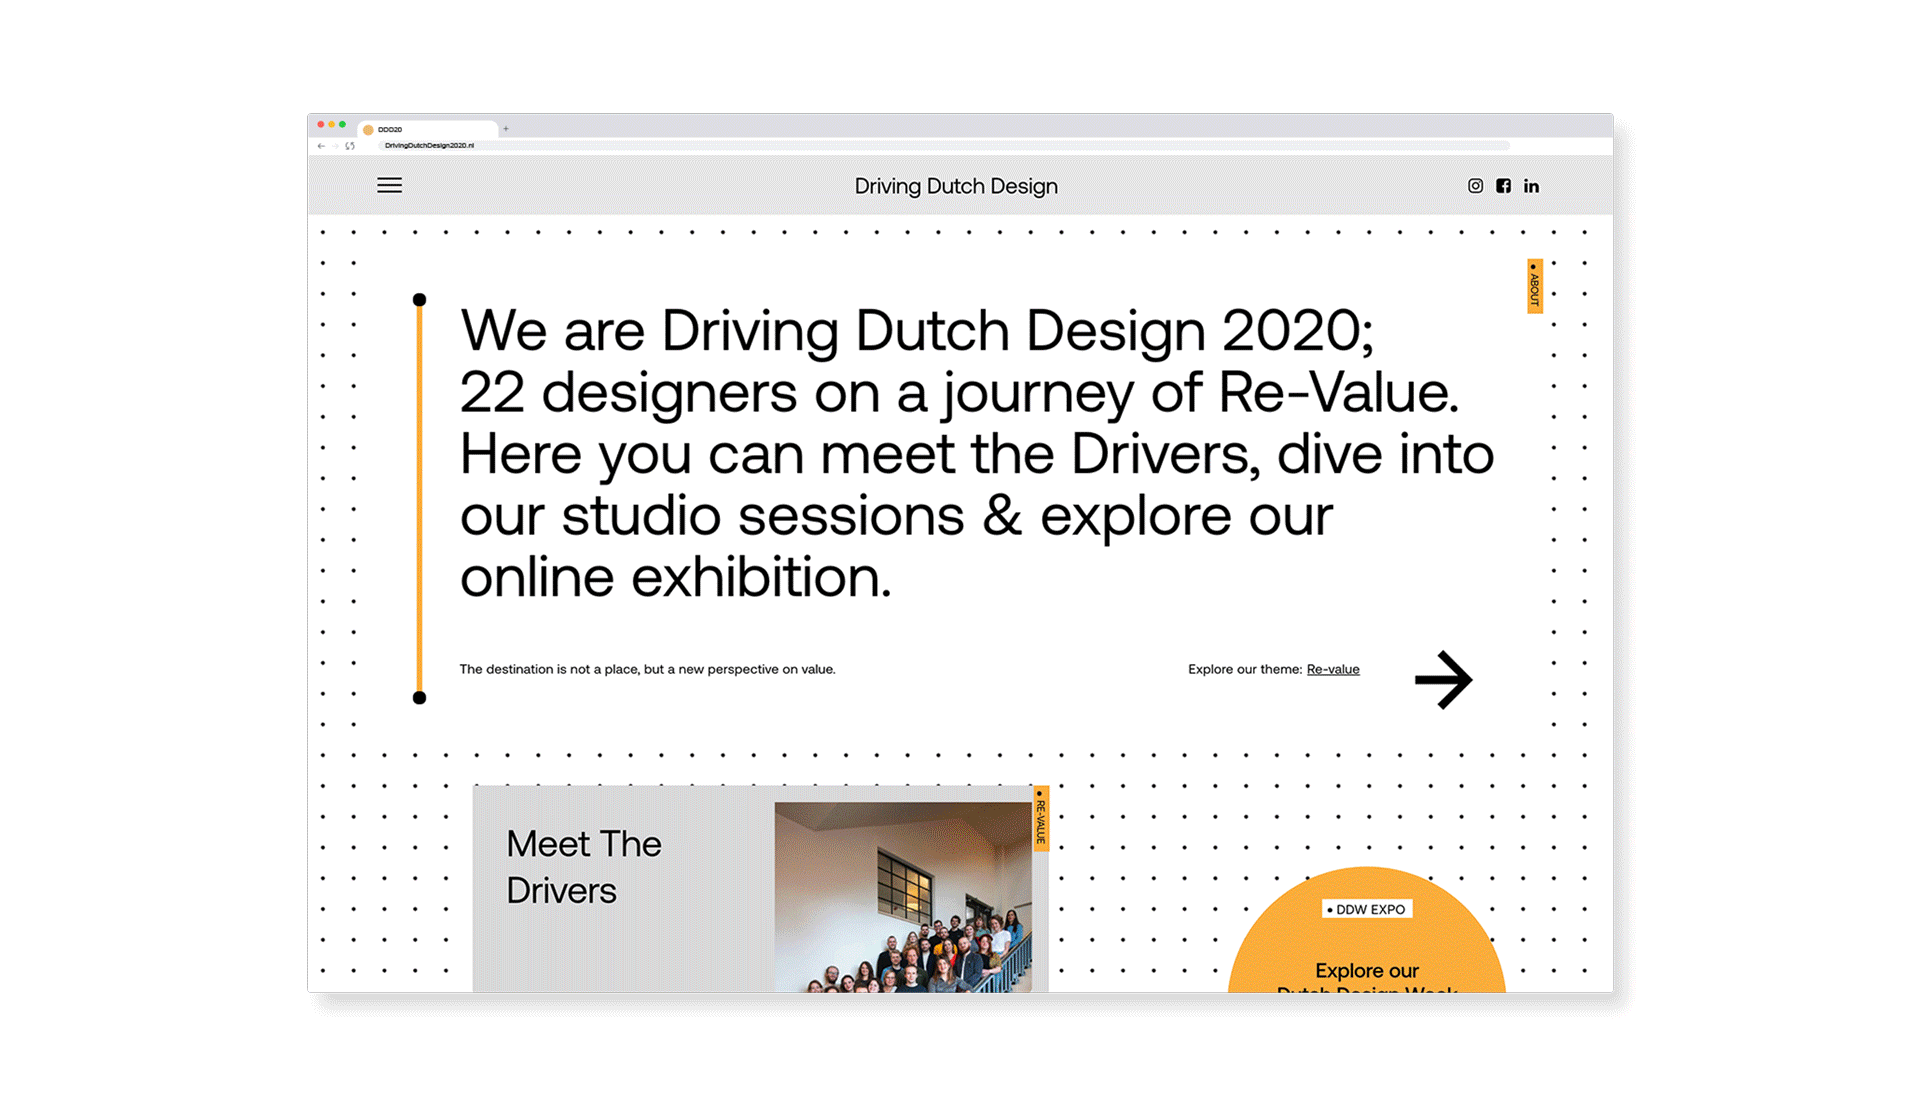This screenshot has height=1106, width=1920.
Task: Click the orange ABOUT side tab
Action: 1534,287
